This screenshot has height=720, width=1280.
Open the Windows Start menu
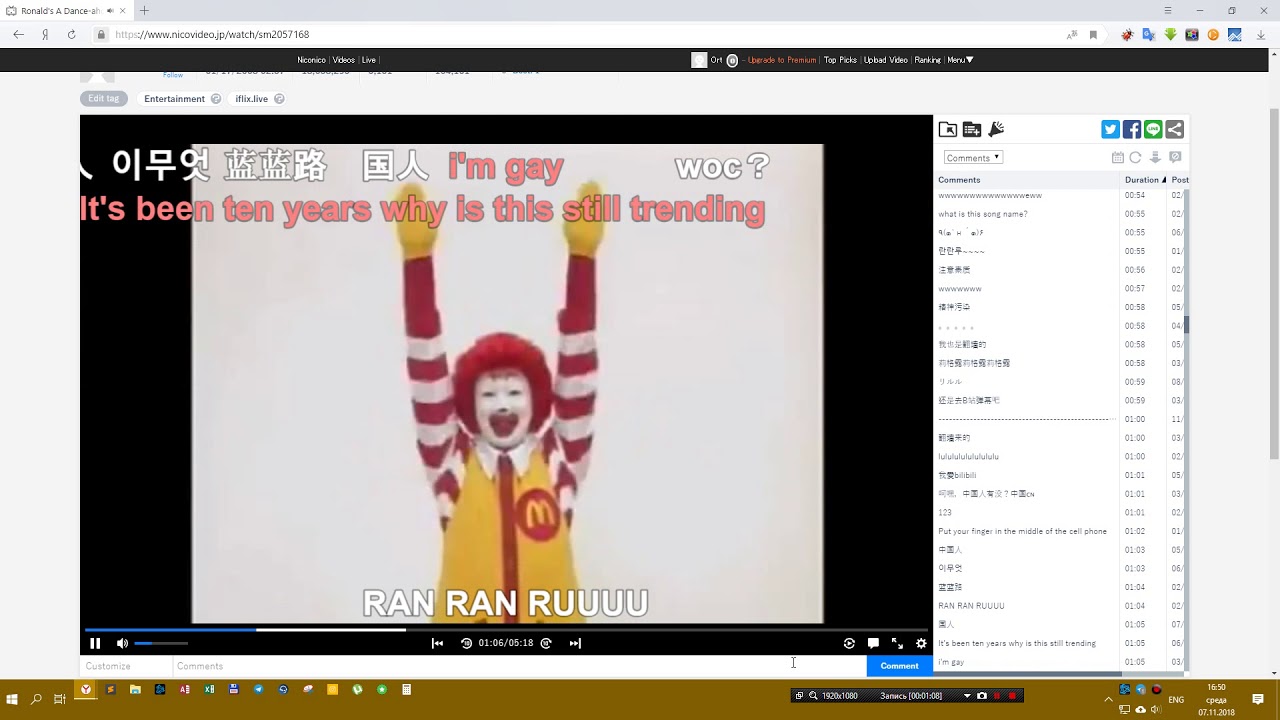12,699
